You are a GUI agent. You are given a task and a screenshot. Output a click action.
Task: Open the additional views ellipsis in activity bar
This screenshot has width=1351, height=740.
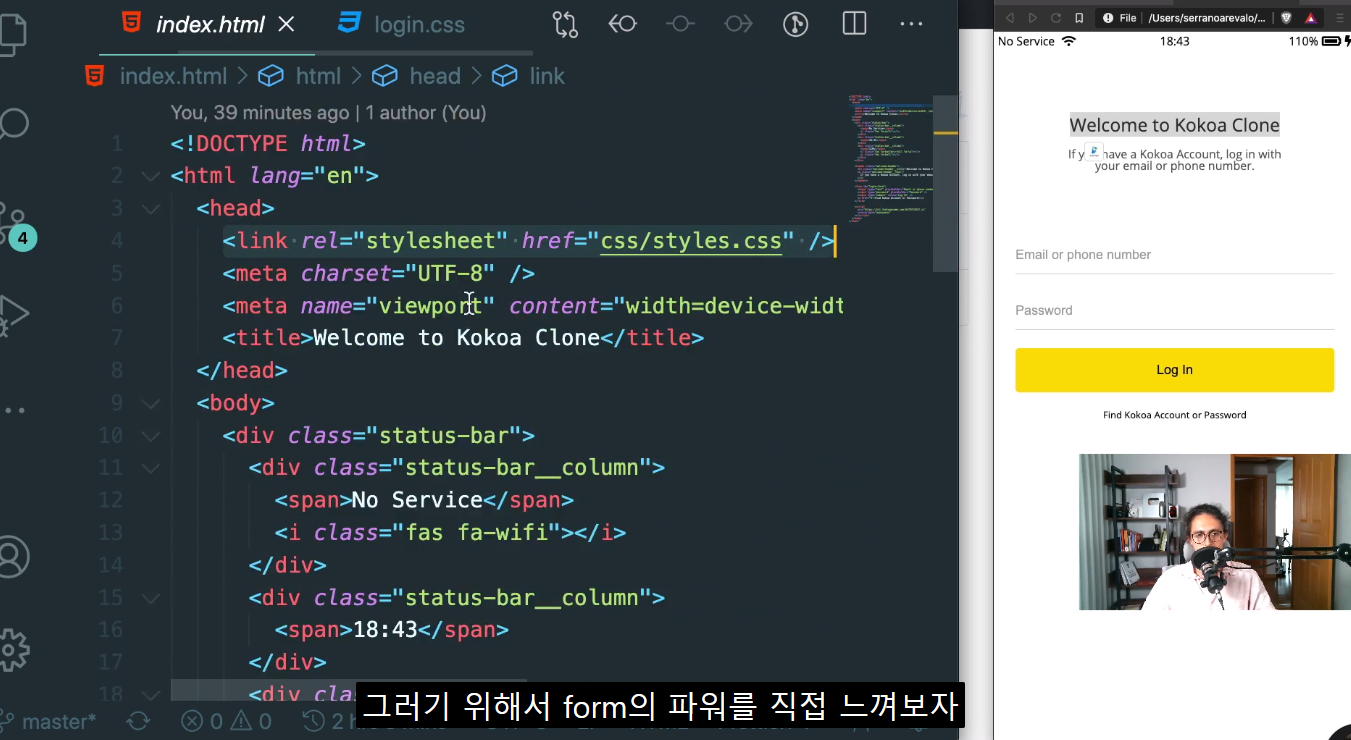coord(14,410)
